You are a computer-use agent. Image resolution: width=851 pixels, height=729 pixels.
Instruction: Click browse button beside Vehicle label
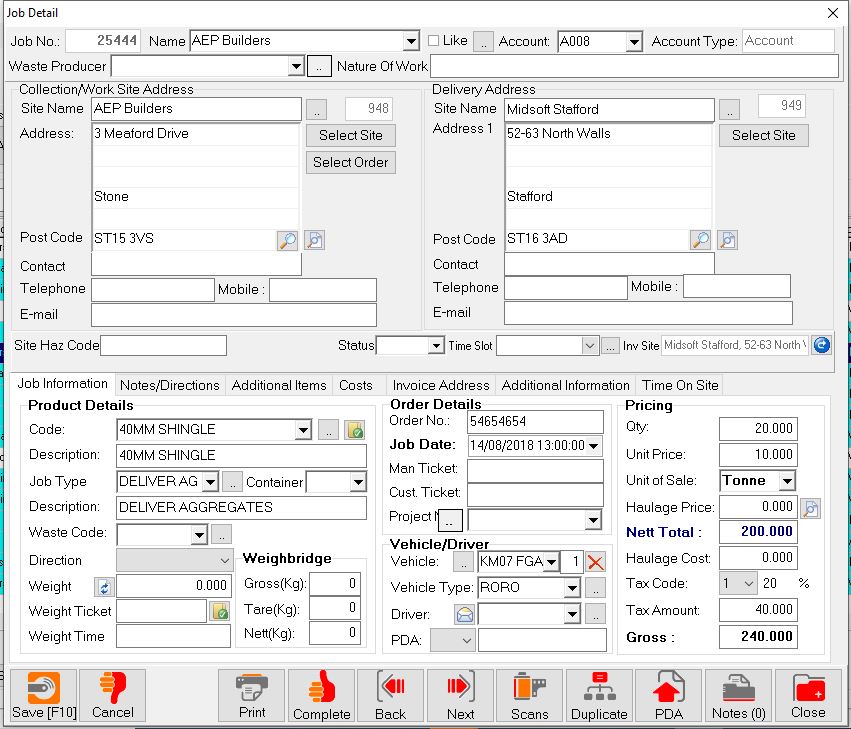(x=463, y=562)
